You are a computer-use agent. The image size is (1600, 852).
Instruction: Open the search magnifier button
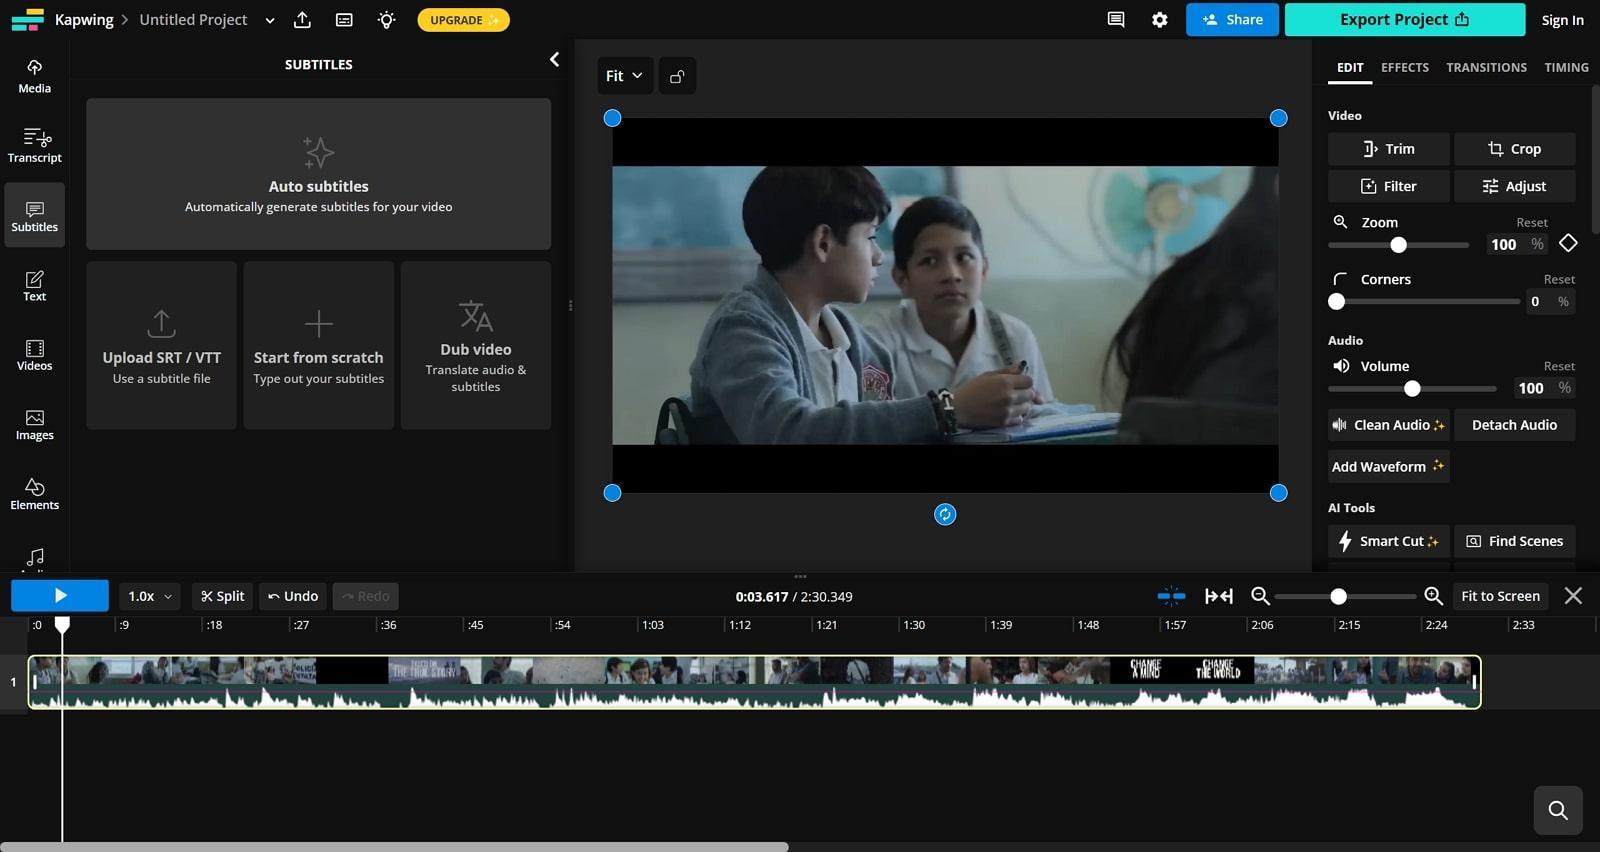click(1558, 810)
